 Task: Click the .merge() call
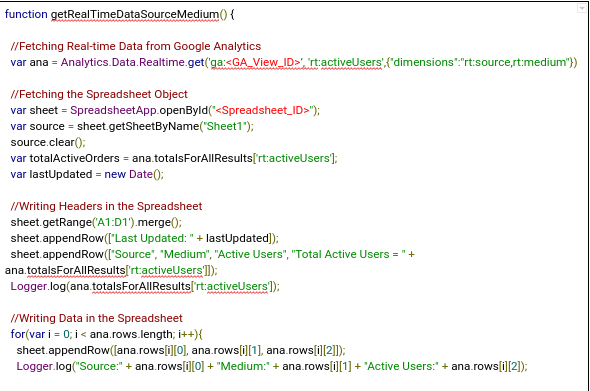pyautogui.click(x=157, y=222)
